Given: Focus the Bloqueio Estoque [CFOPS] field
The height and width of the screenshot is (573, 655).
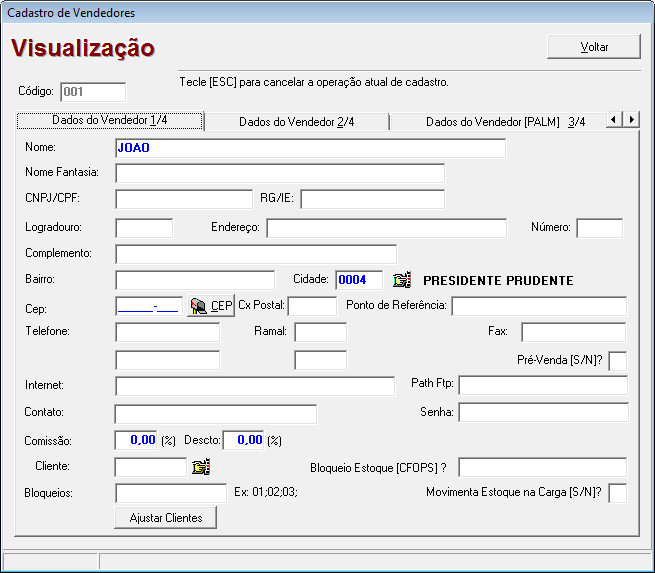Looking at the screenshot, I should [x=542, y=467].
